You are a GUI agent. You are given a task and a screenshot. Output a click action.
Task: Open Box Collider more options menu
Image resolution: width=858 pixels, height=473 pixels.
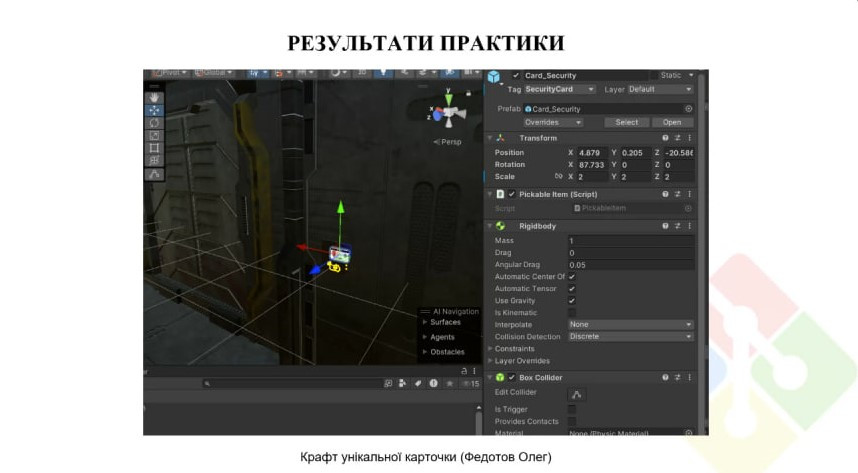point(689,377)
